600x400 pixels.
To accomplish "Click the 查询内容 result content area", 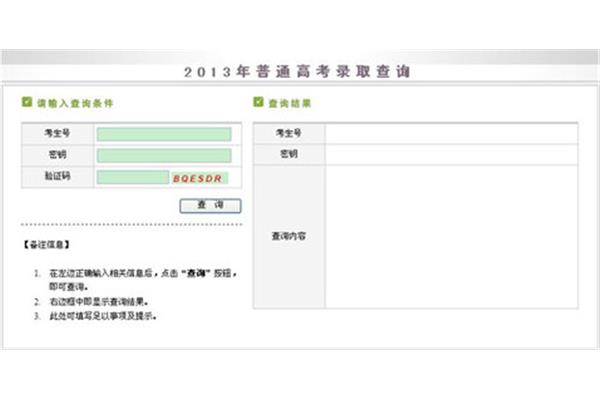I will click(451, 237).
